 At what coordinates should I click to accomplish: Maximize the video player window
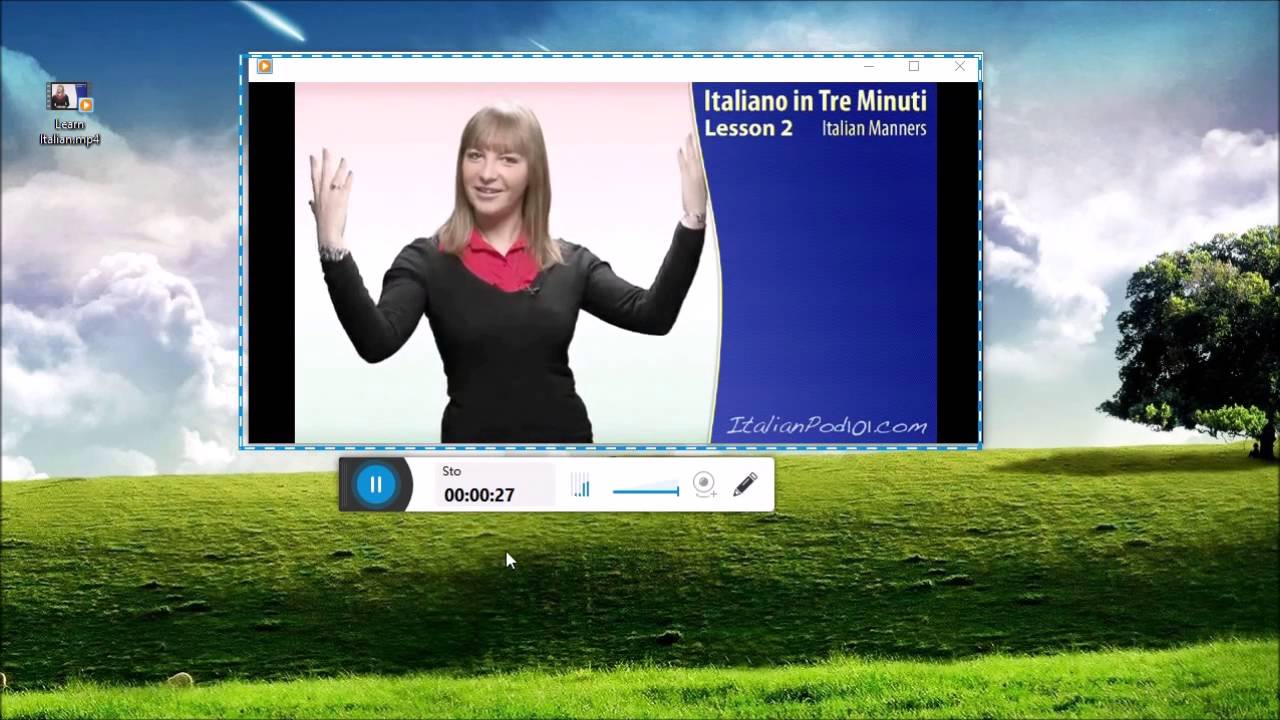(x=914, y=66)
